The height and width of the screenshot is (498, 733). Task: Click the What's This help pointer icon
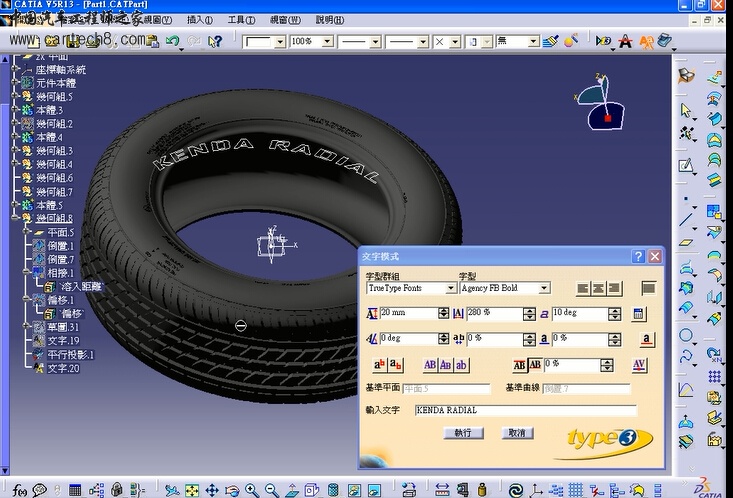[x=215, y=42]
